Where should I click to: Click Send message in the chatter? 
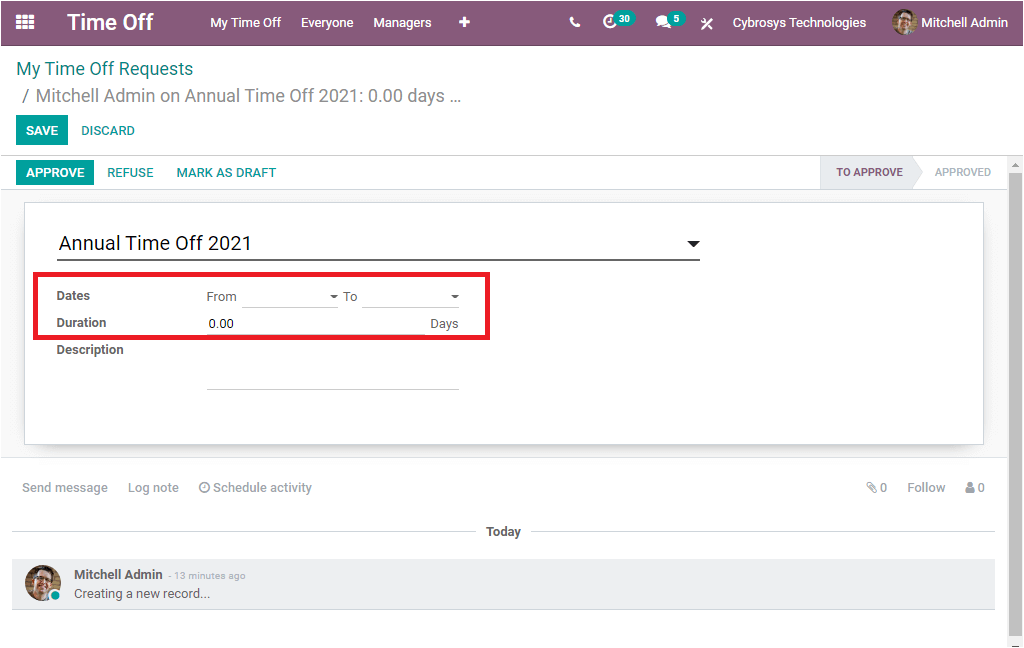[x=65, y=487]
